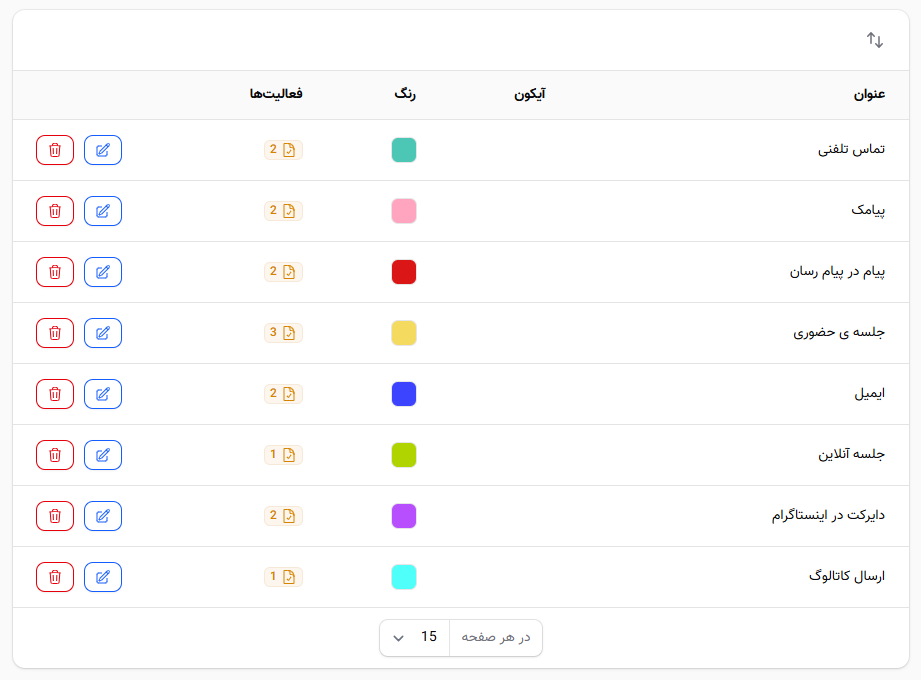Delete the پیامک row
The width and height of the screenshot is (921, 680).
click(x=55, y=211)
